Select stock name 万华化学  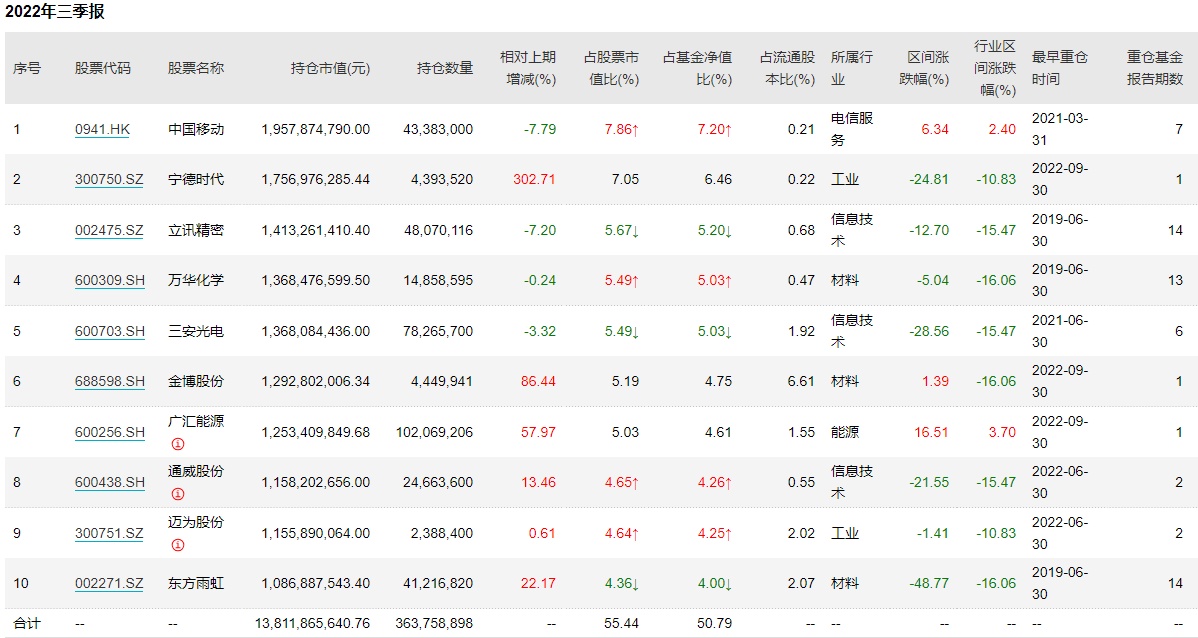(196, 280)
